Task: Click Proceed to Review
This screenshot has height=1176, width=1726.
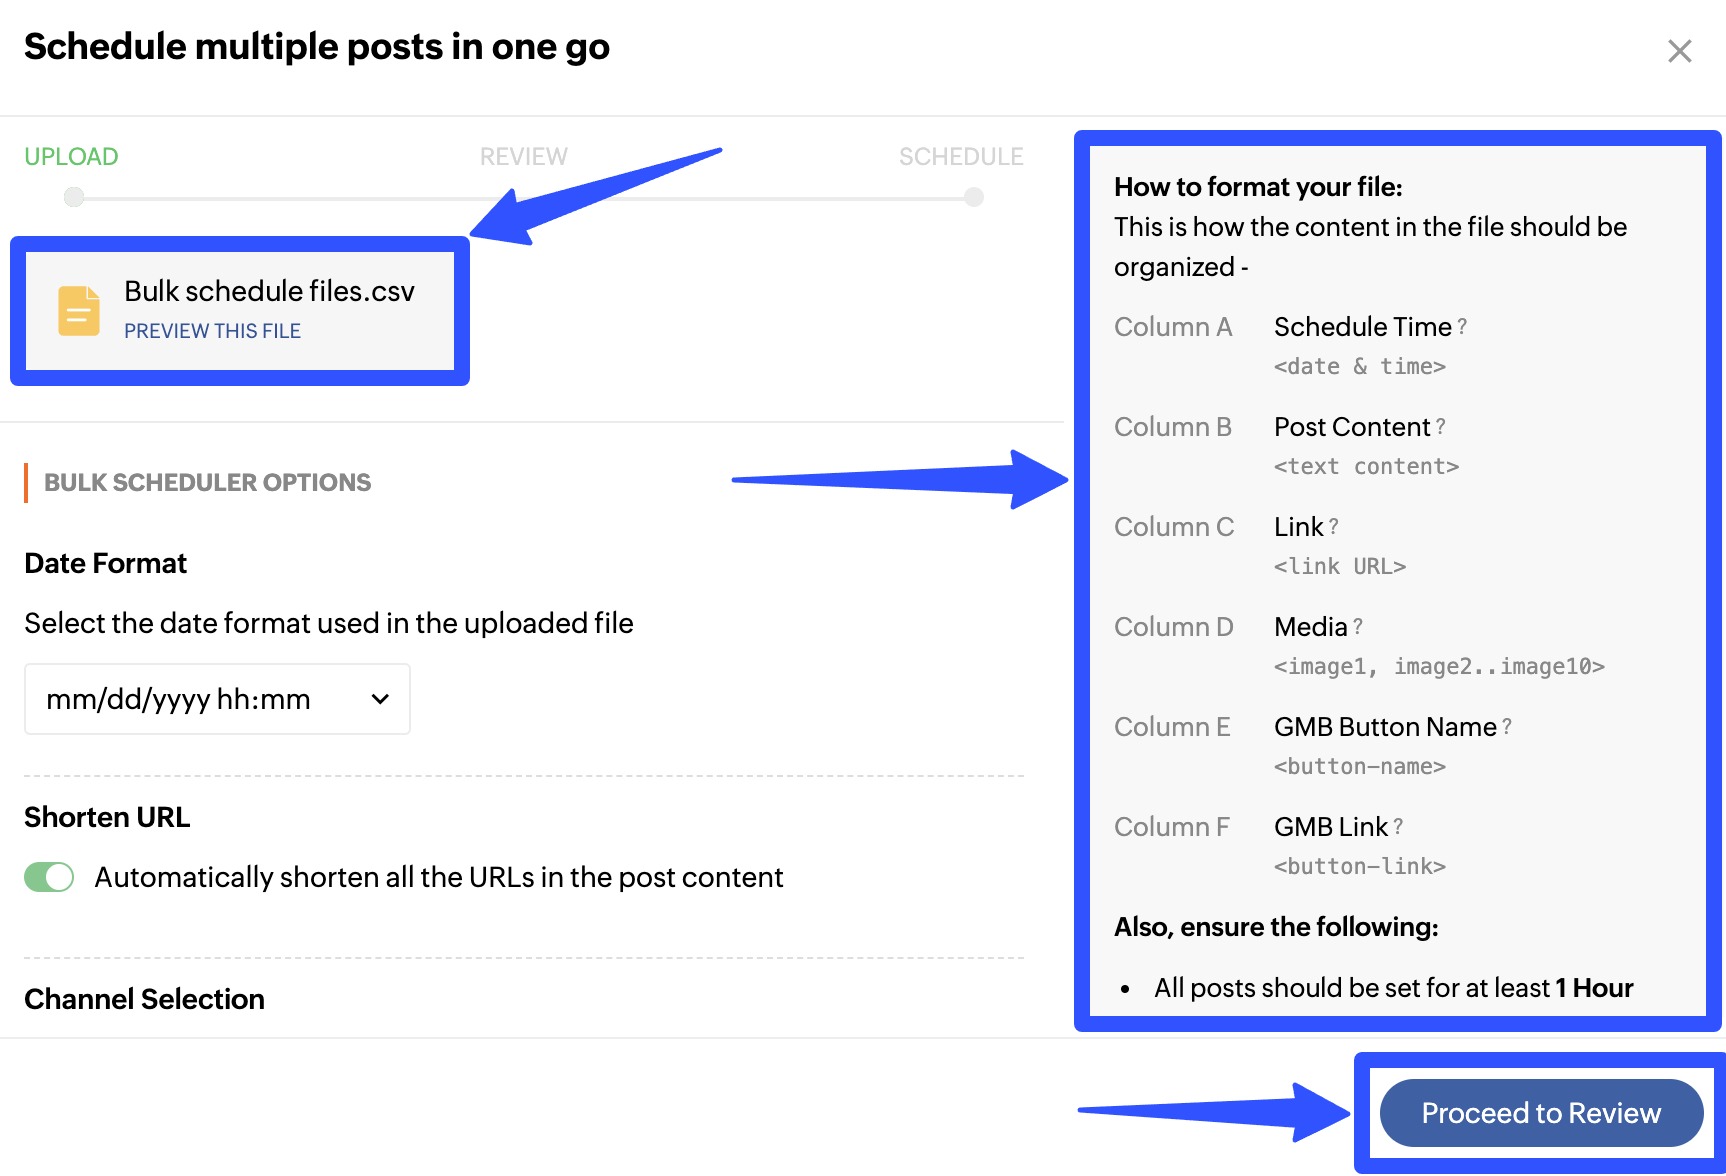Action: pos(1540,1113)
